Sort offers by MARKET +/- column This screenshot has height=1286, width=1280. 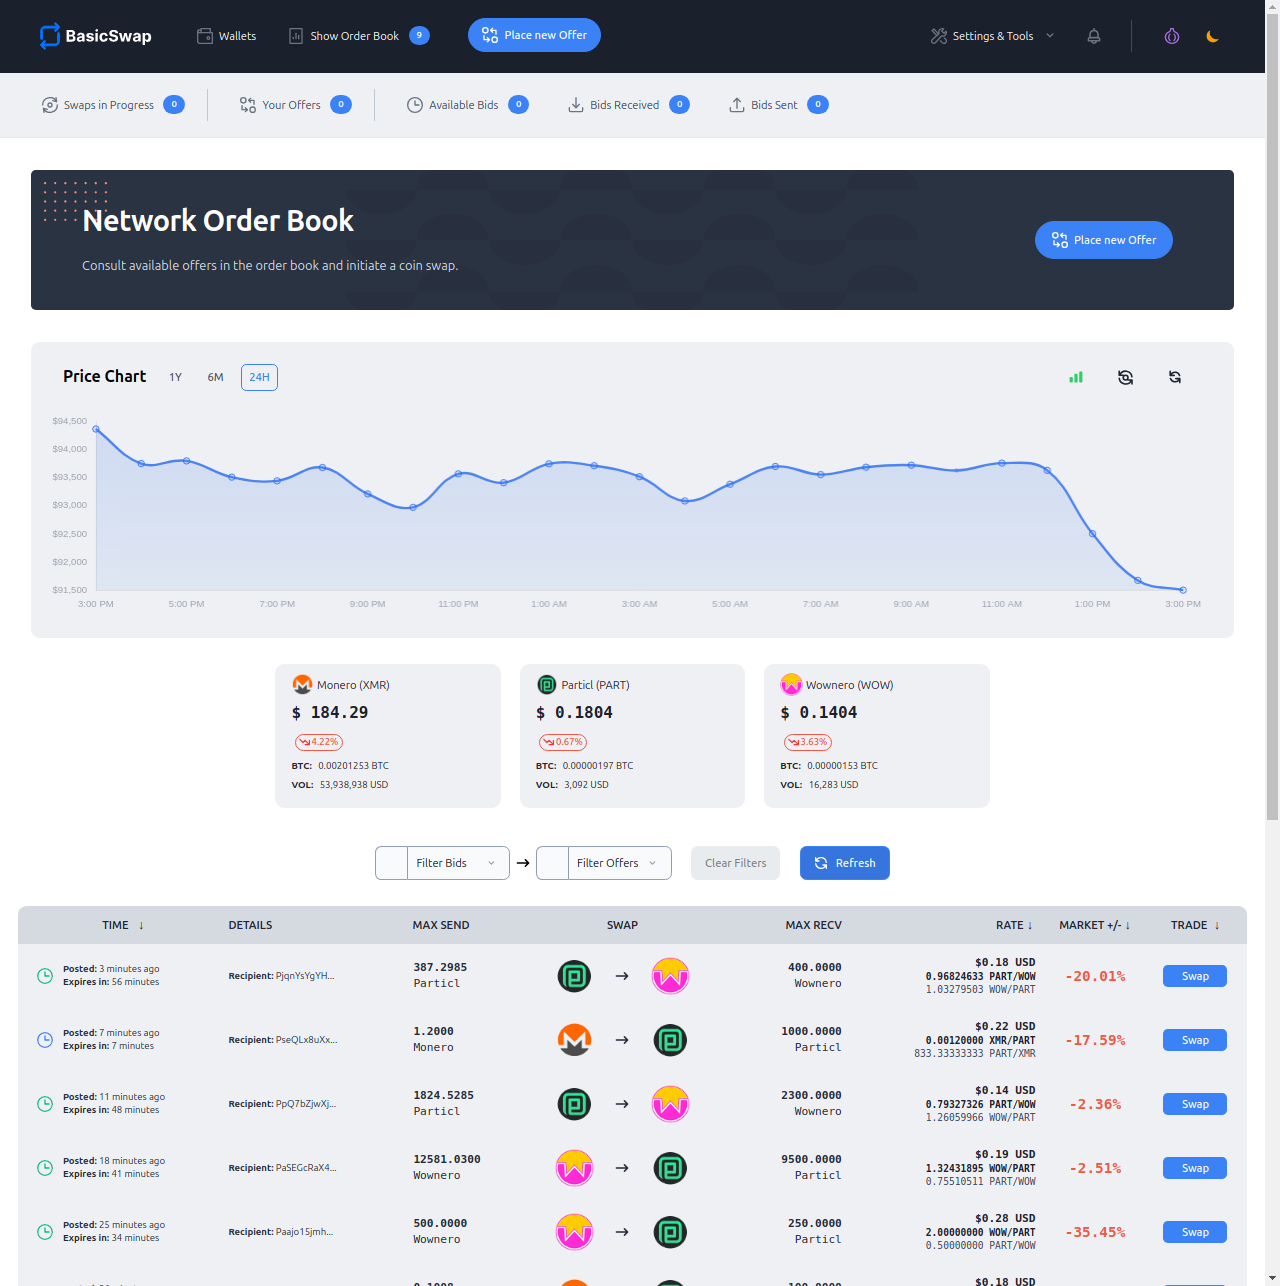(1095, 925)
